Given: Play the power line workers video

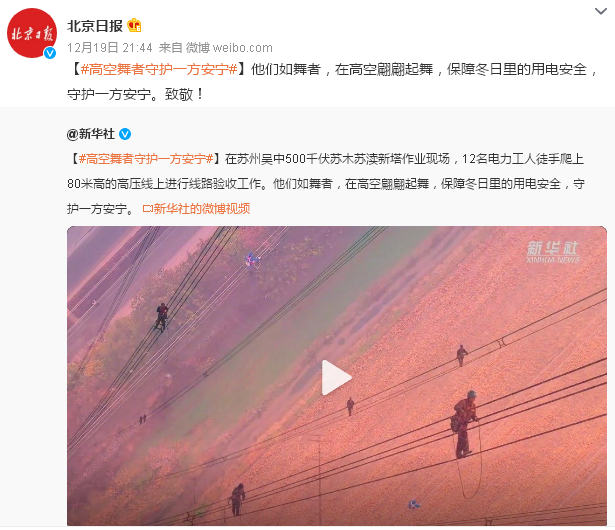Looking at the screenshot, I should click(336, 377).
